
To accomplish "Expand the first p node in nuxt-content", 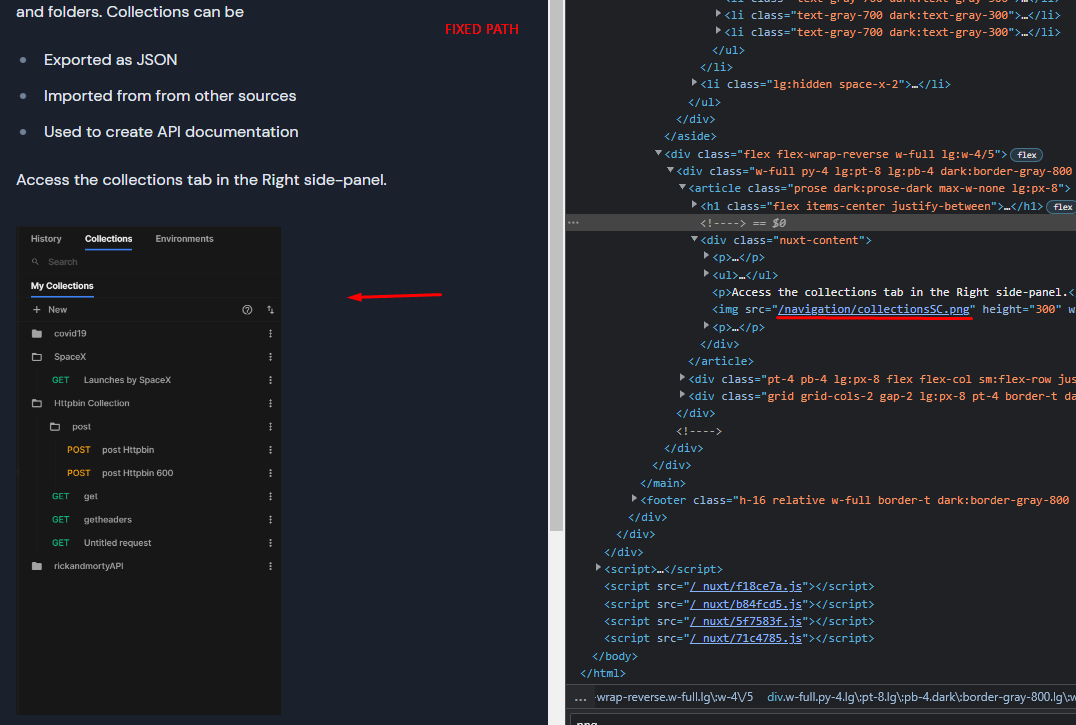I will point(706,255).
